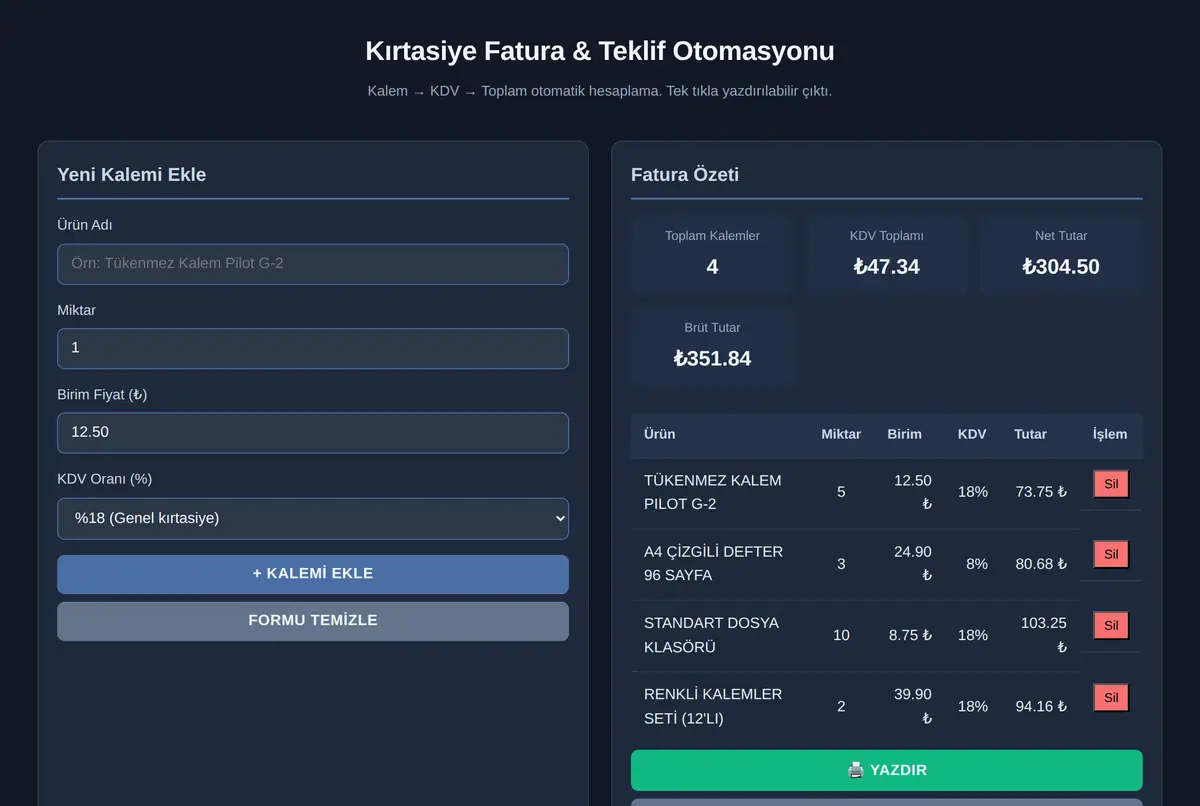The width and height of the screenshot is (1200, 806).
Task: Focus the Miktar quantity field
Action: 313,348
